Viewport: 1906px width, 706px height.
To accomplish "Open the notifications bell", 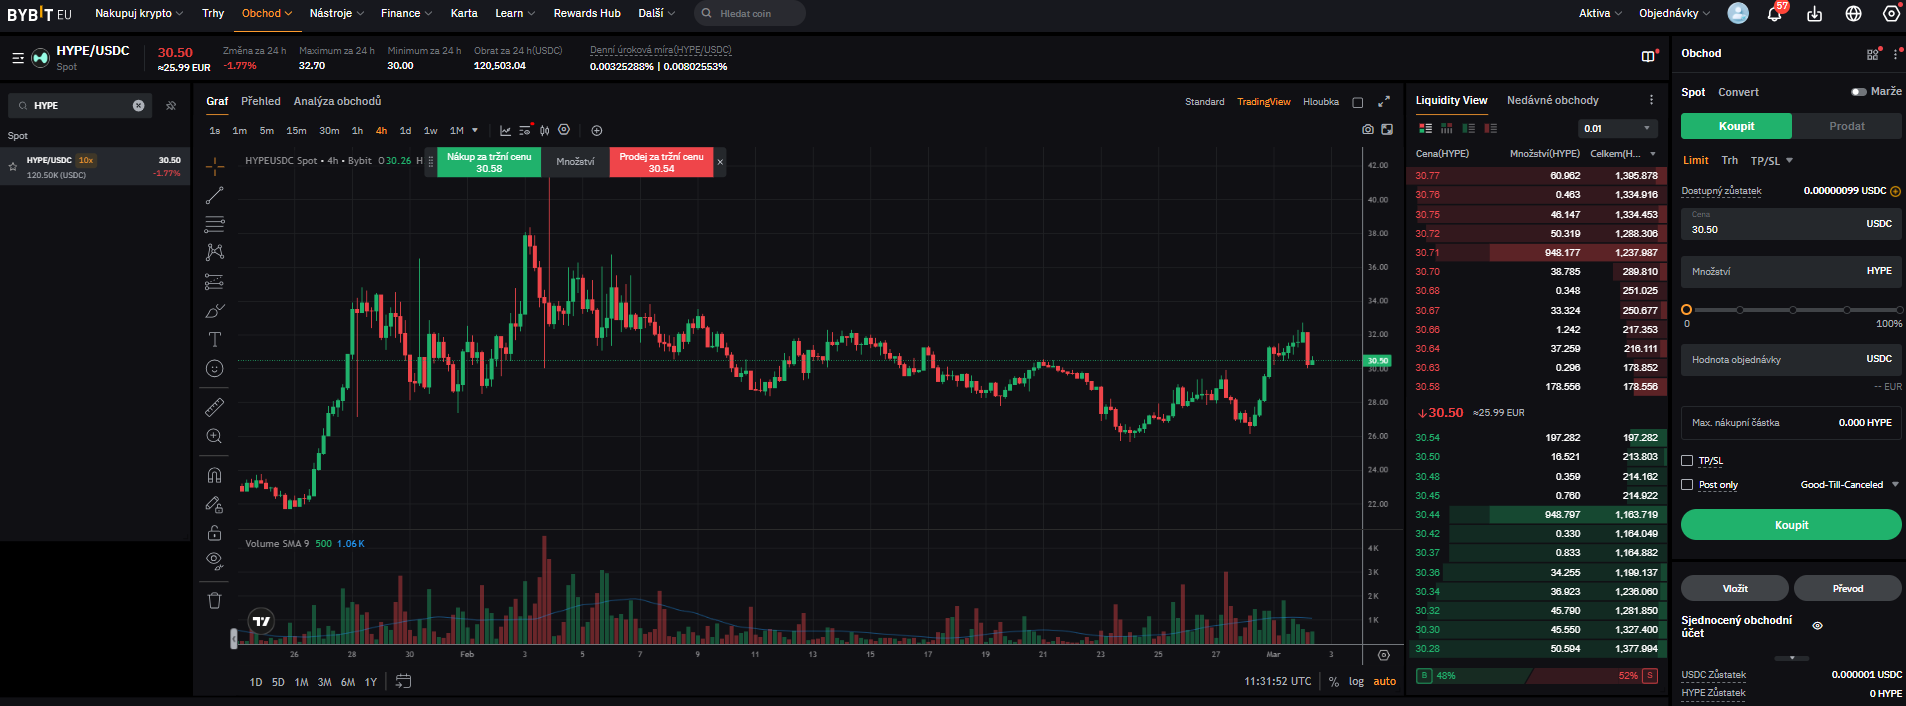I will coord(1775,14).
